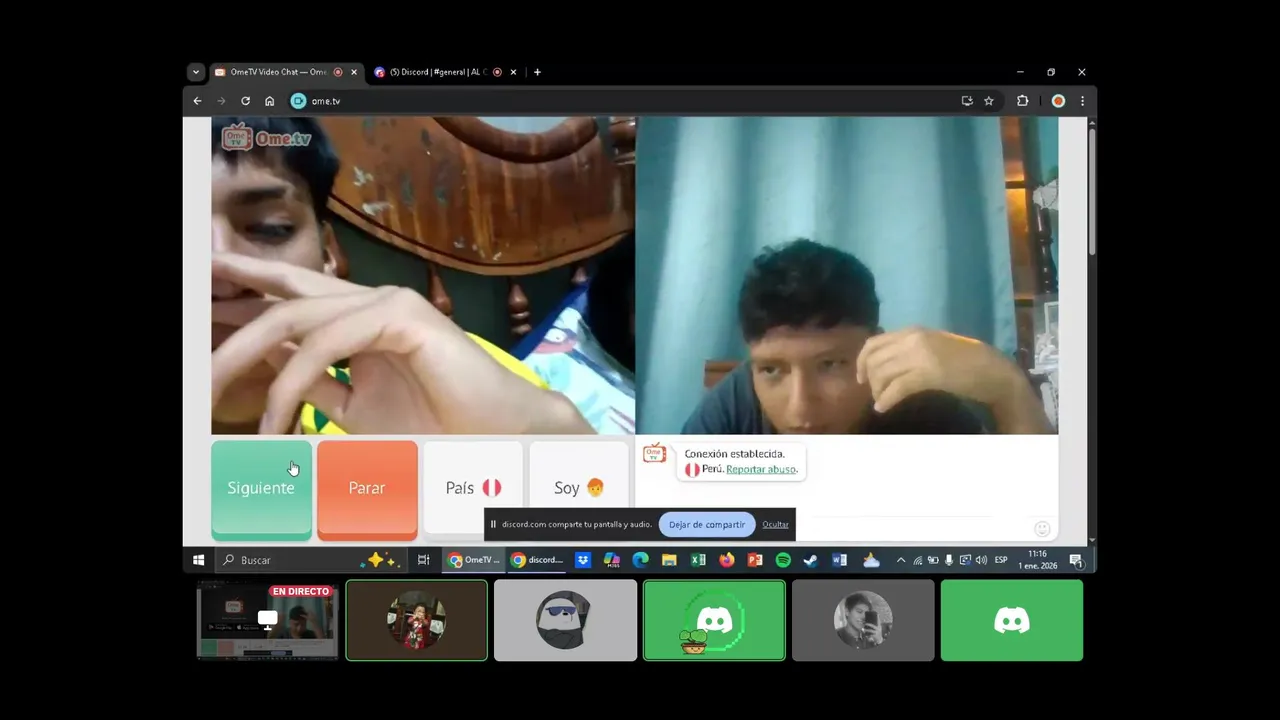Select the participant tile with red-clothed avatar

pyautogui.click(x=417, y=621)
